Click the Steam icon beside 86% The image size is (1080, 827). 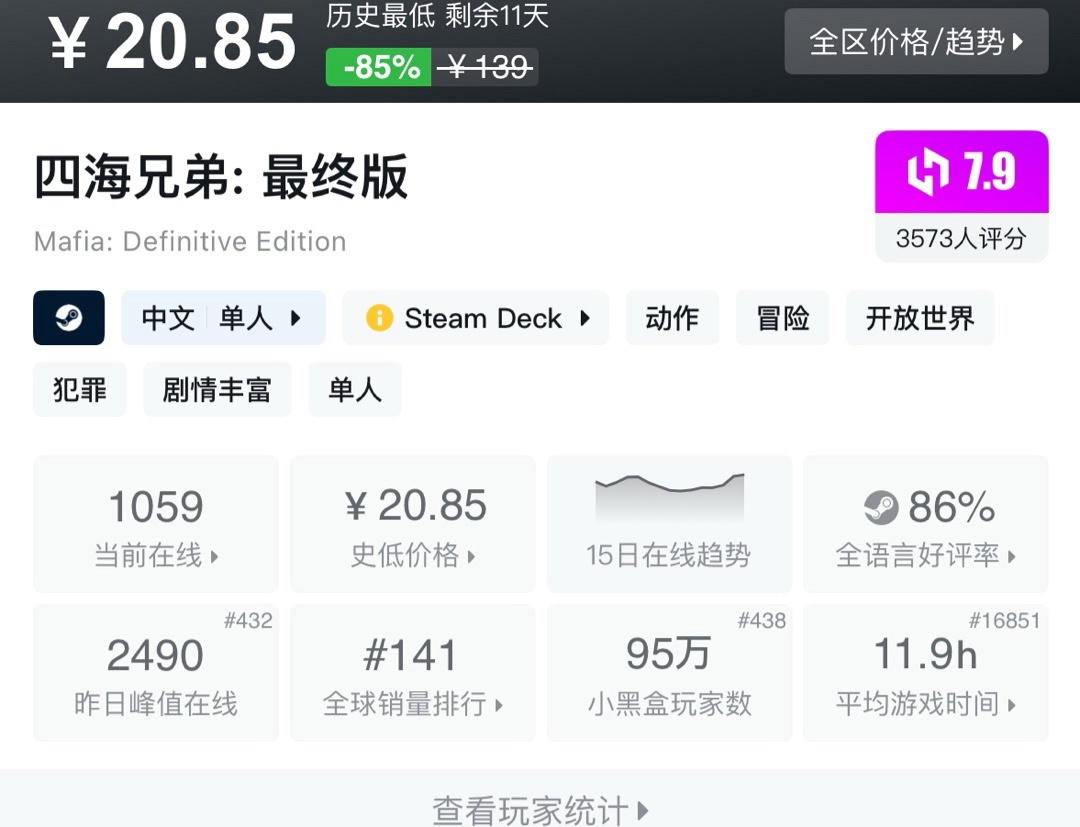881,508
